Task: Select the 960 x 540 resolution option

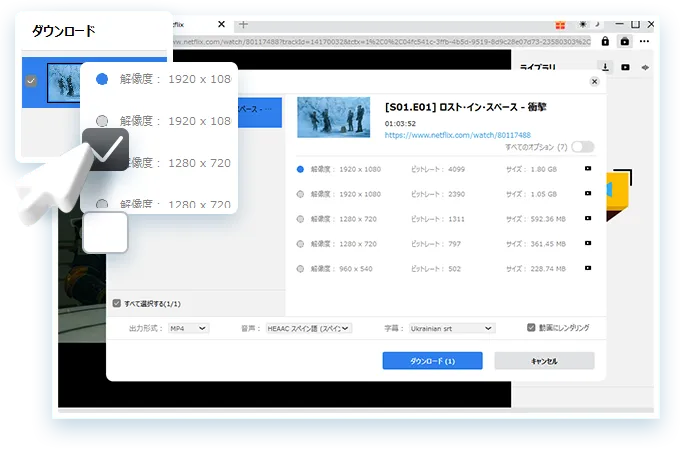Action: coord(300,269)
